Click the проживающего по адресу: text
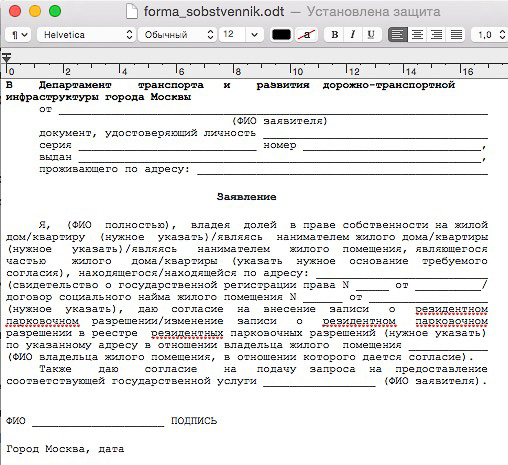Screen dimensions: 508x465 coord(114,169)
